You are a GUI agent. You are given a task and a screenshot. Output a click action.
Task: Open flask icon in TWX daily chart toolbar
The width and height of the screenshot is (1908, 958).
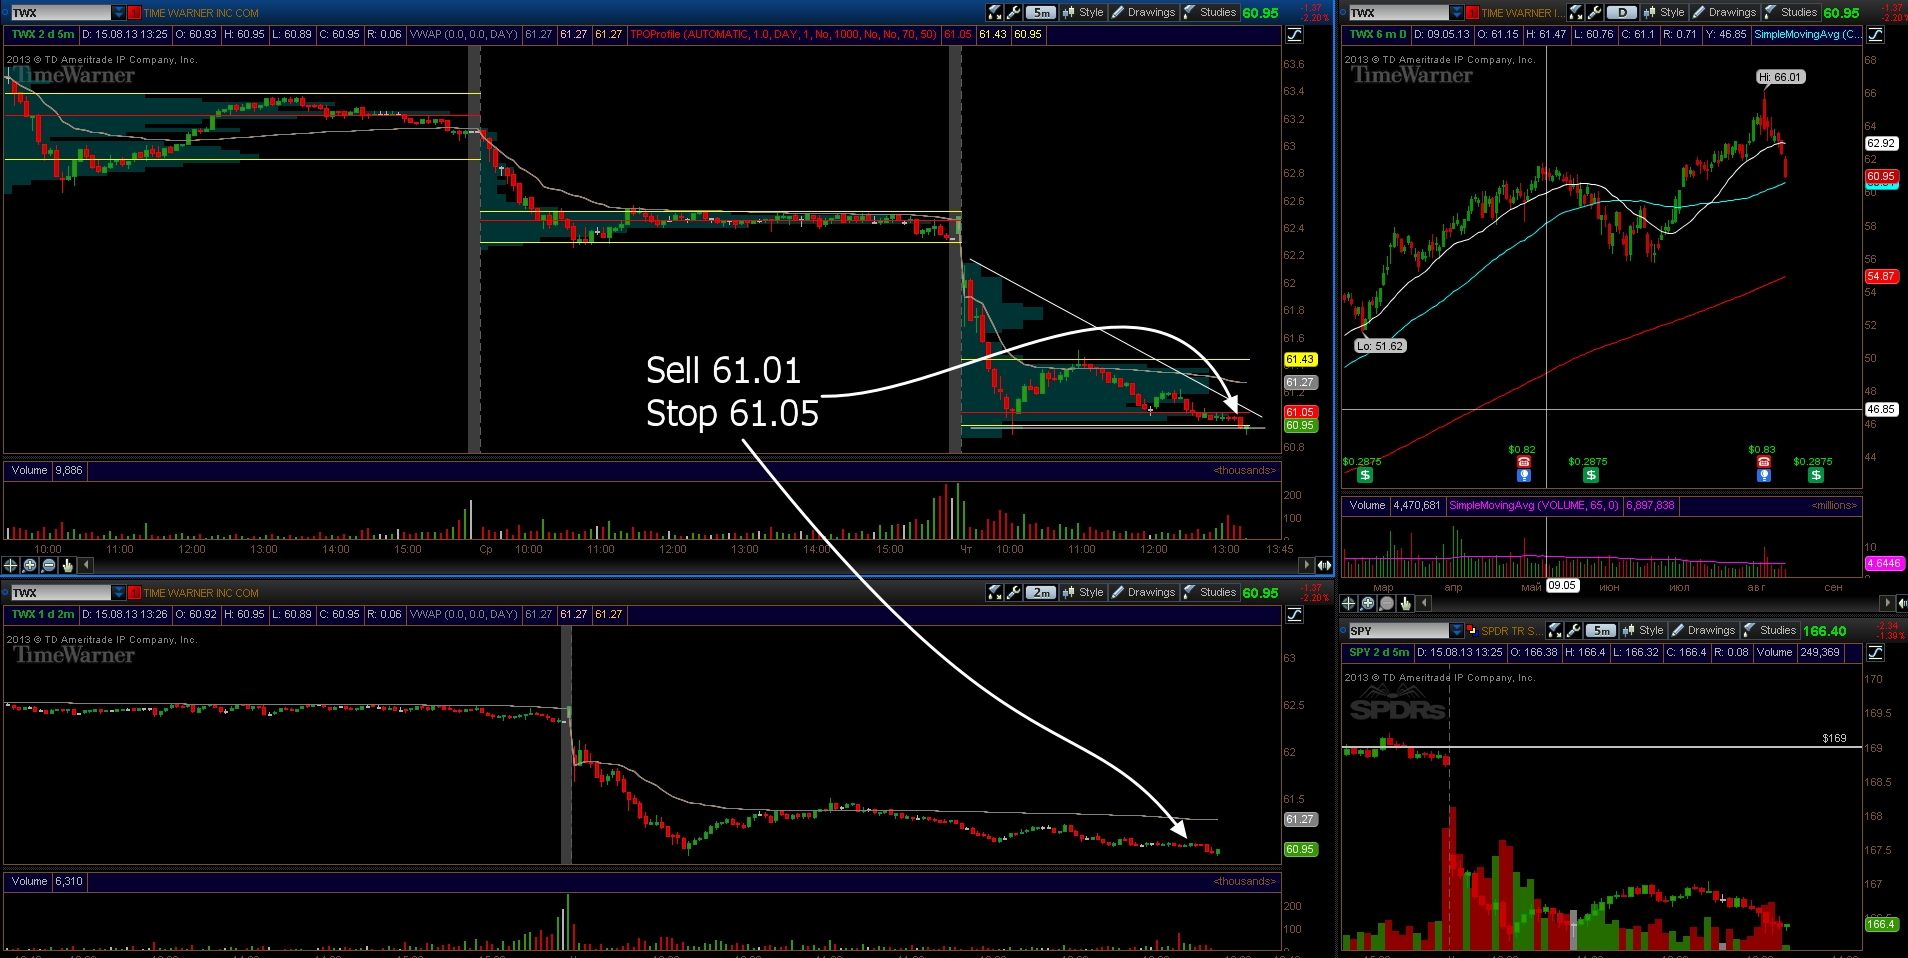point(1576,13)
